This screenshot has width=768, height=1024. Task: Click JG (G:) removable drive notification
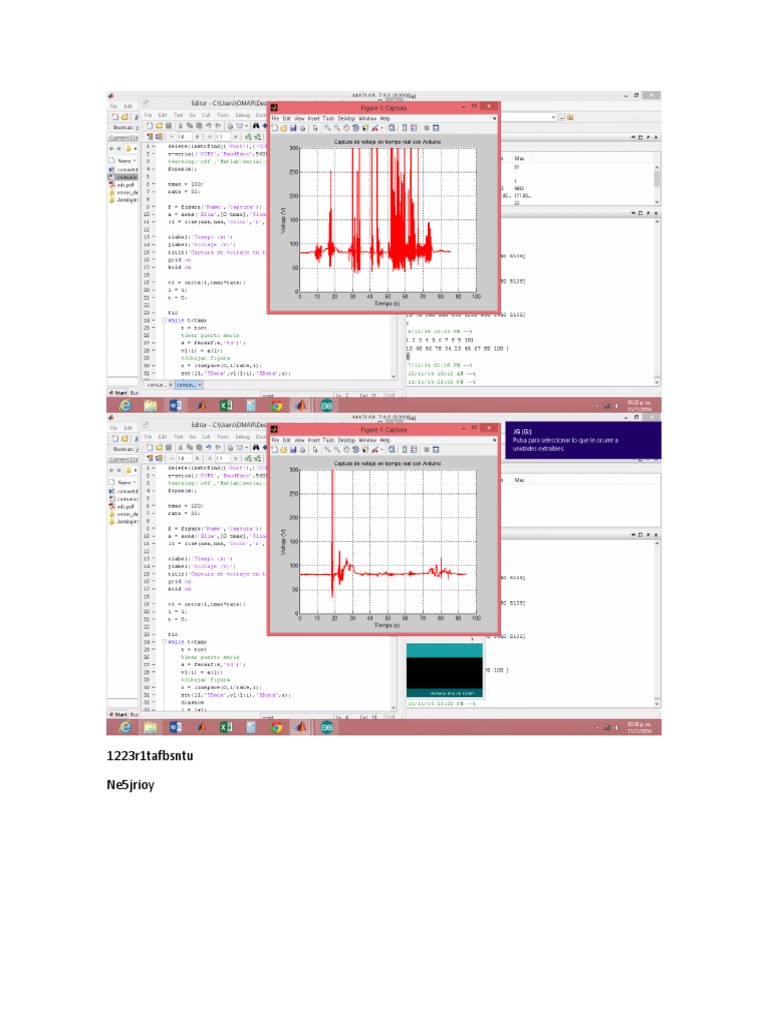click(583, 440)
